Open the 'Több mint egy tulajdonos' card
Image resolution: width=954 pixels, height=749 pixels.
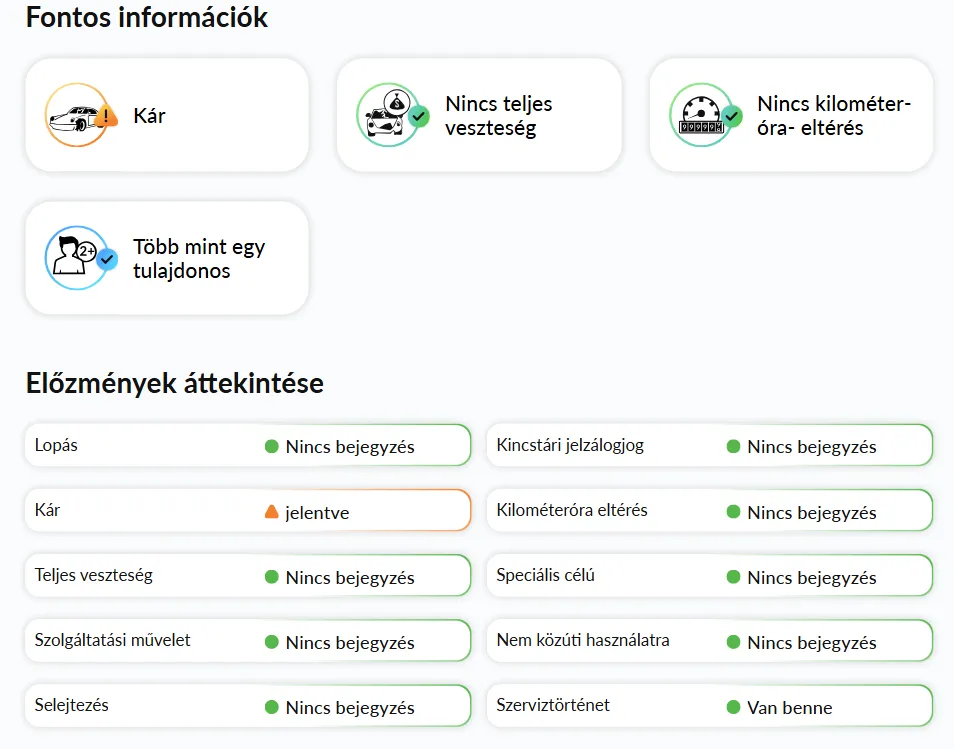pos(167,258)
